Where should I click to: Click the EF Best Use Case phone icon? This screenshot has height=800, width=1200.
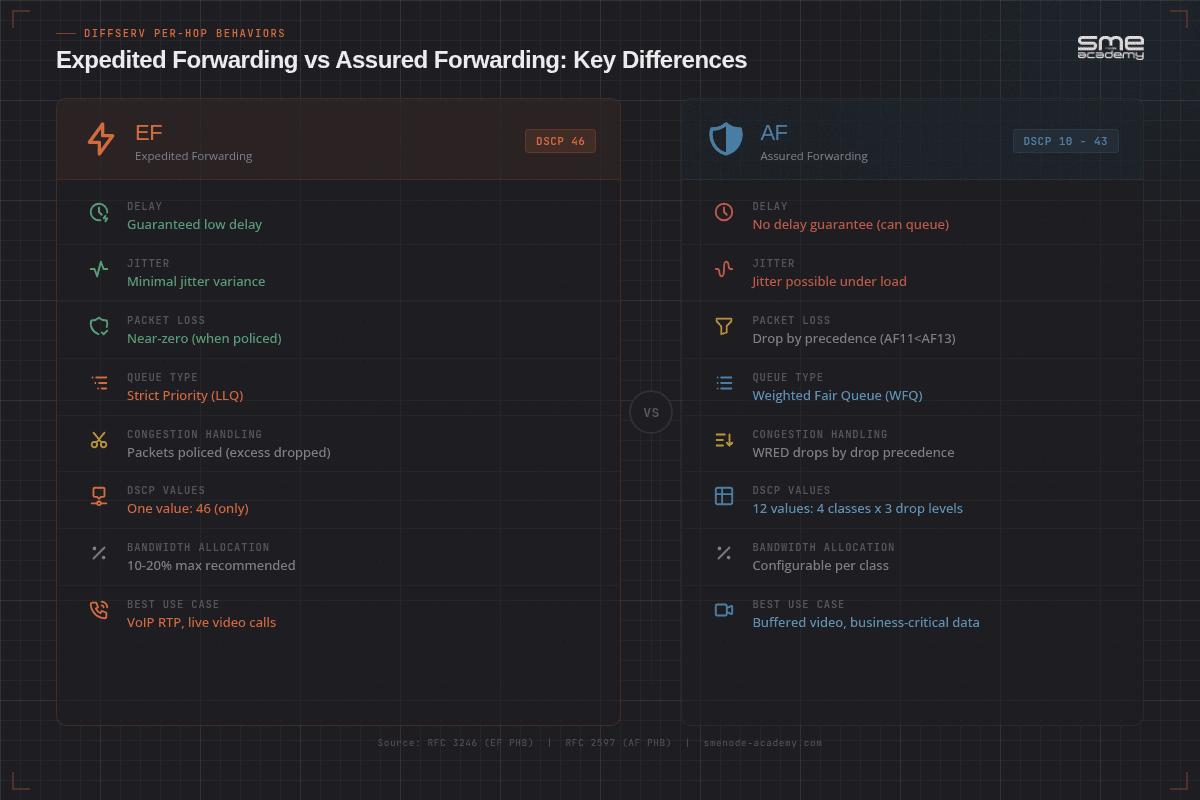[x=99, y=610]
